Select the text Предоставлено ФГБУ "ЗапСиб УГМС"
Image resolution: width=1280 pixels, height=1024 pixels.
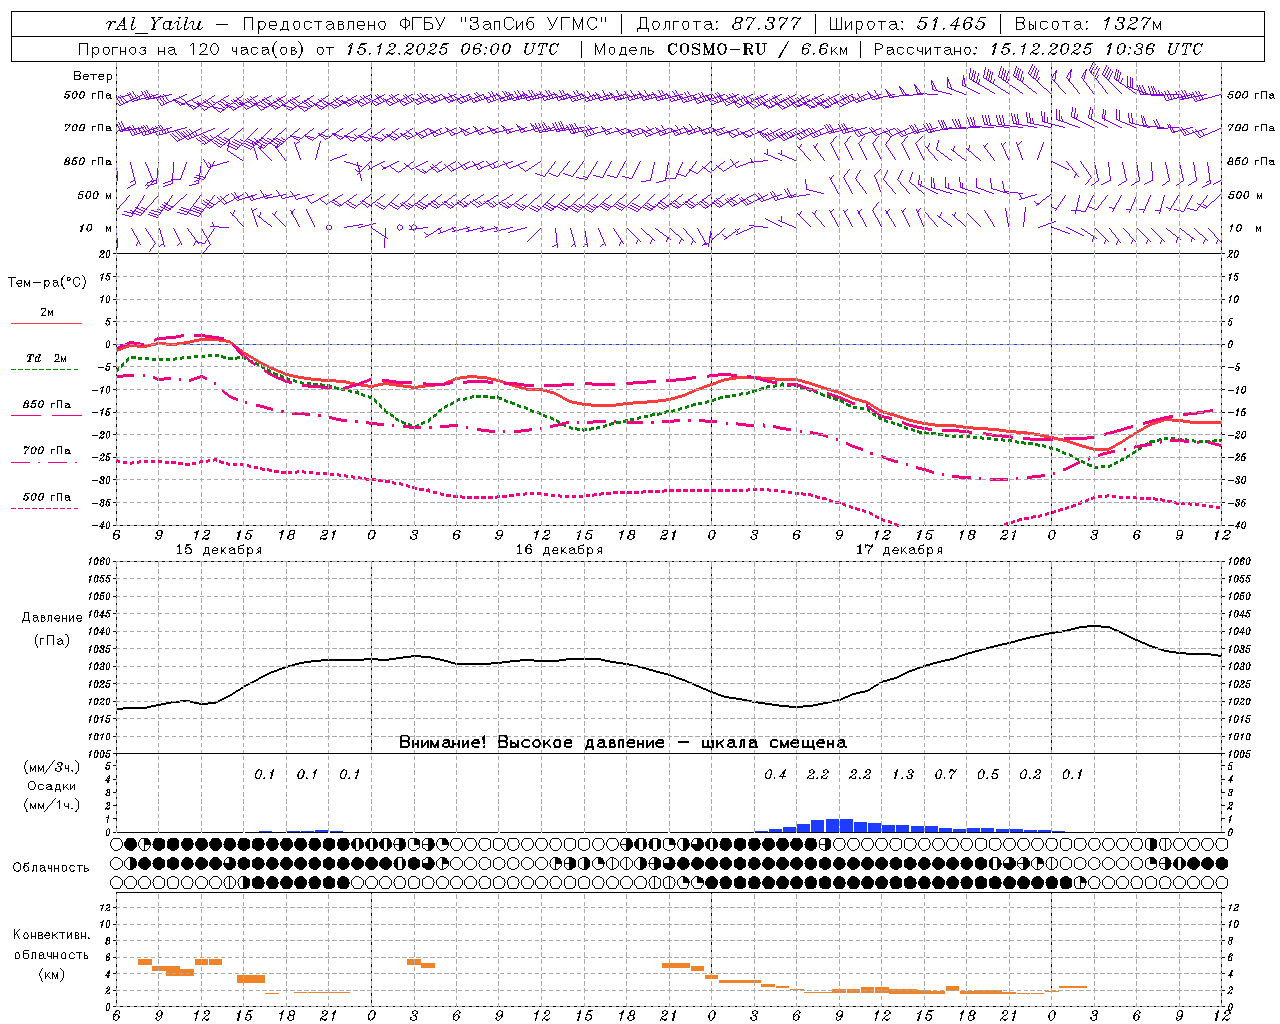426,24
